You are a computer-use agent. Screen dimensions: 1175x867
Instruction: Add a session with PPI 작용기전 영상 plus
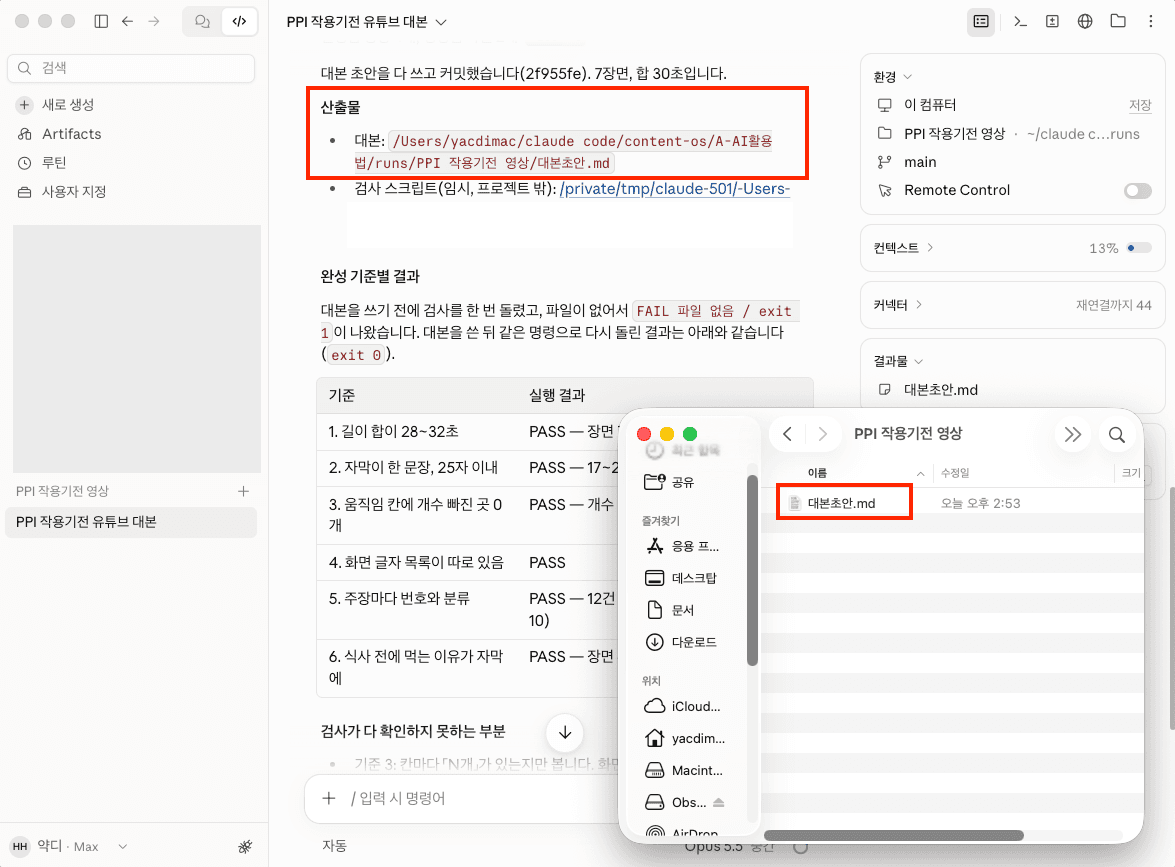(x=244, y=492)
